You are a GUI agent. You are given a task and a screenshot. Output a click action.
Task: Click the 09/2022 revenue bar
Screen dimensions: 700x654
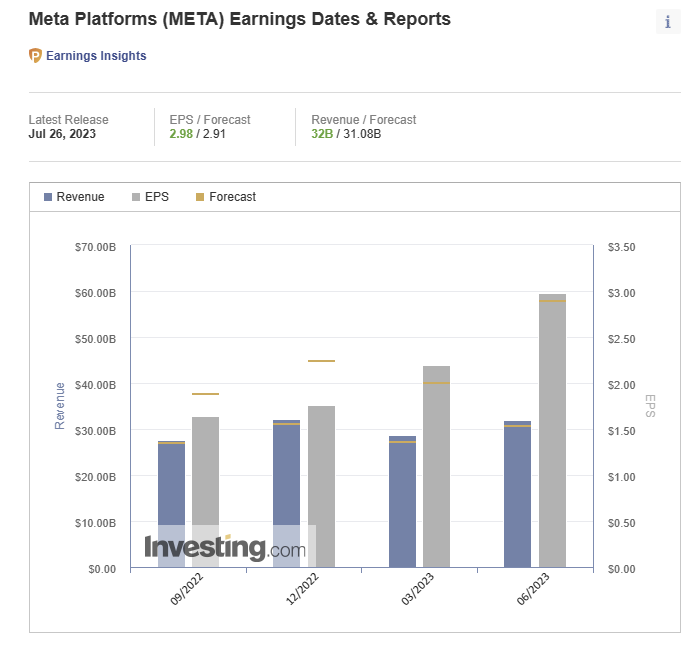pyautogui.click(x=171, y=504)
